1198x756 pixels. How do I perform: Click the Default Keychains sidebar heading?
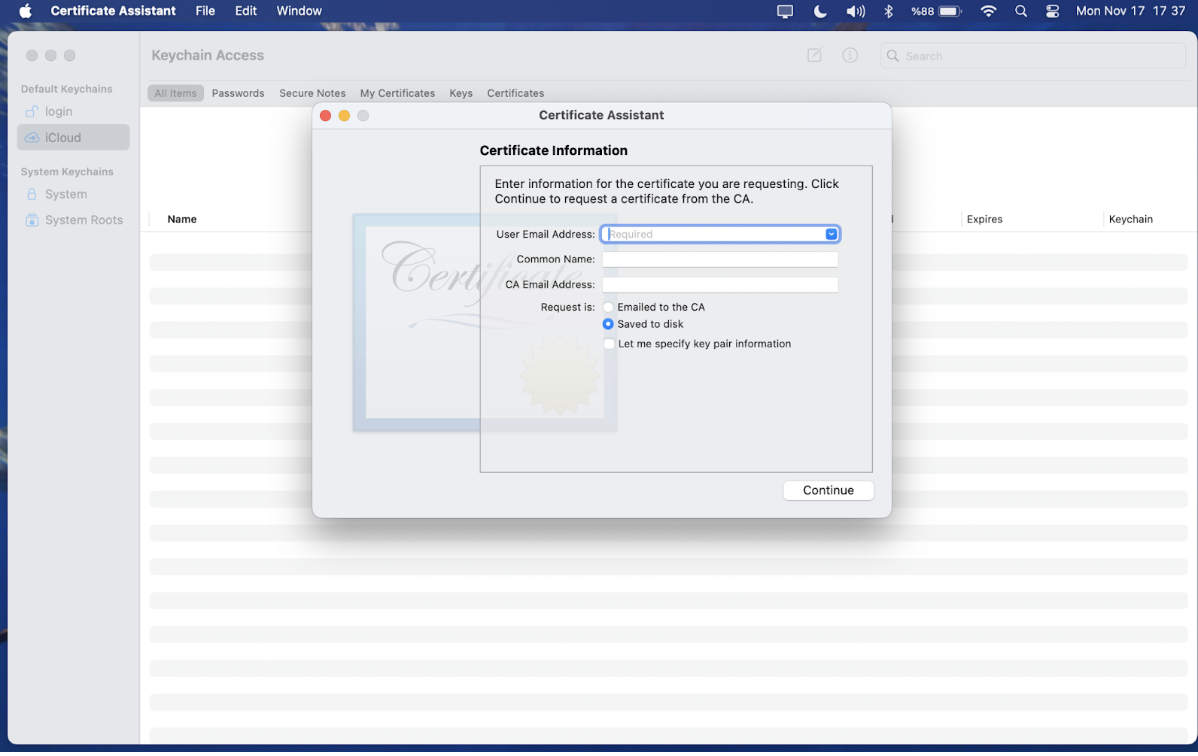[66, 89]
